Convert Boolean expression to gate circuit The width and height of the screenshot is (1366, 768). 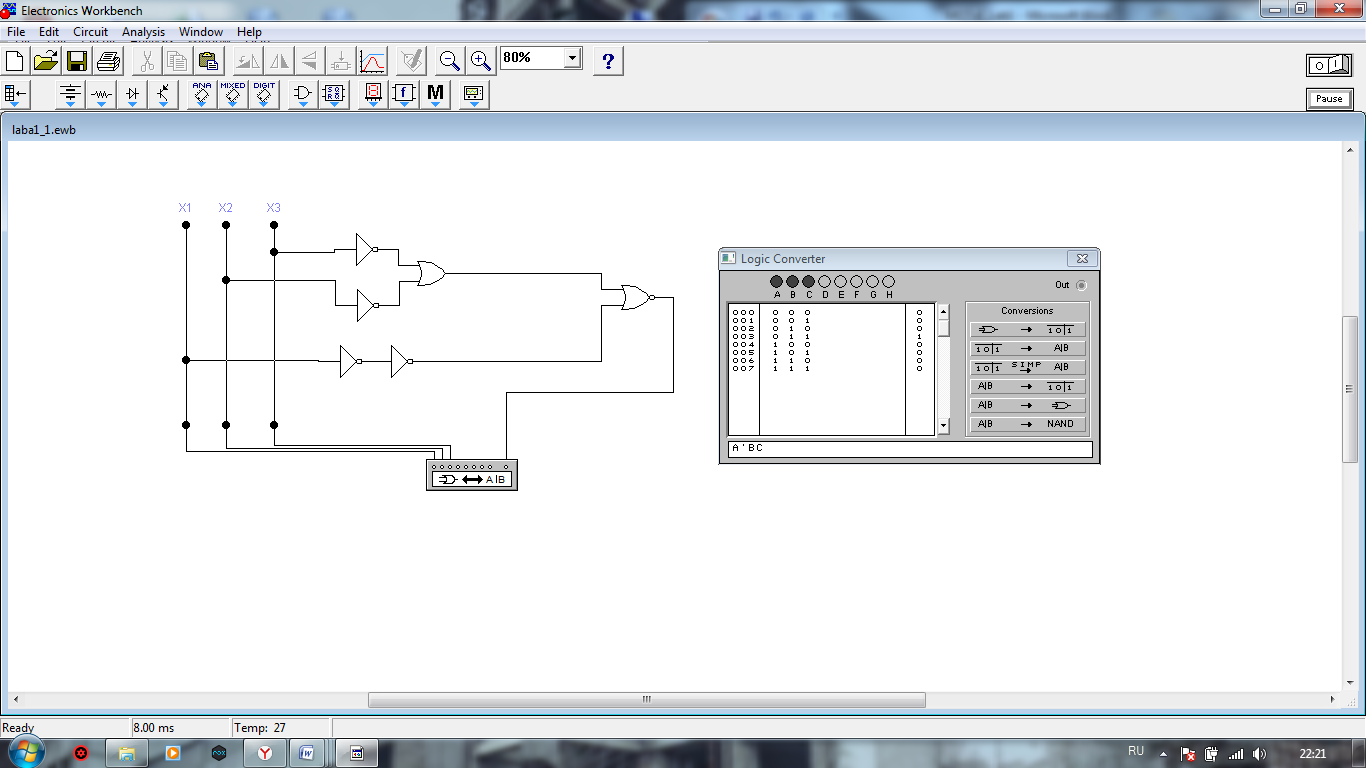coord(1028,405)
